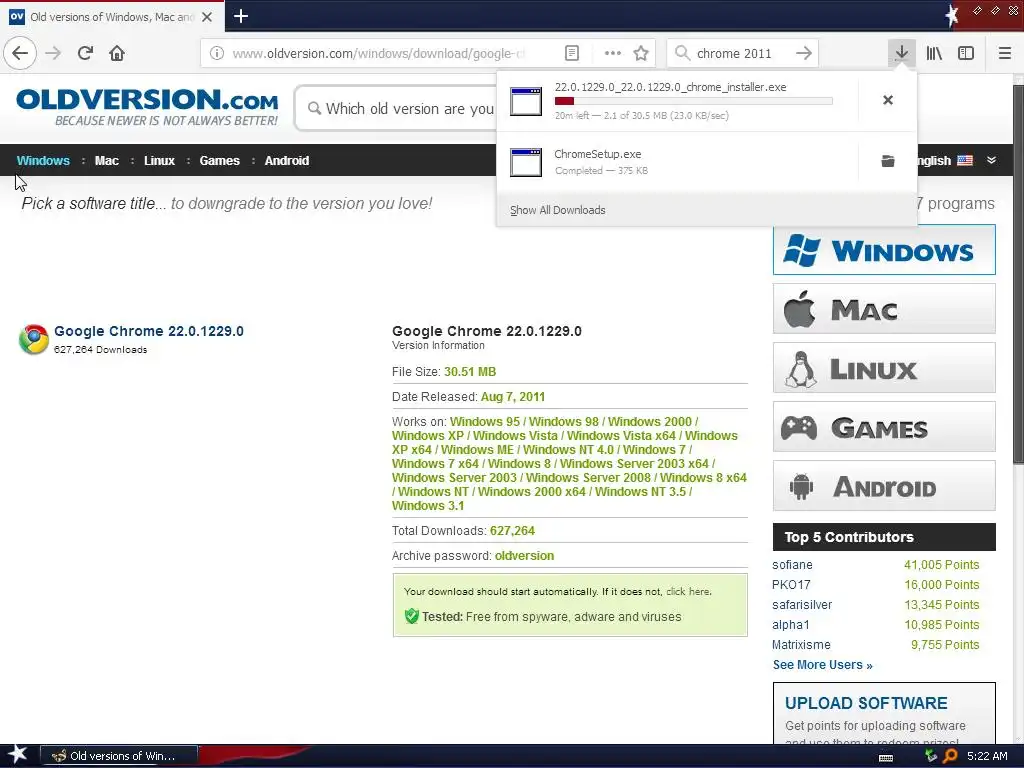Open the Mac category banner

pyautogui.click(x=884, y=309)
